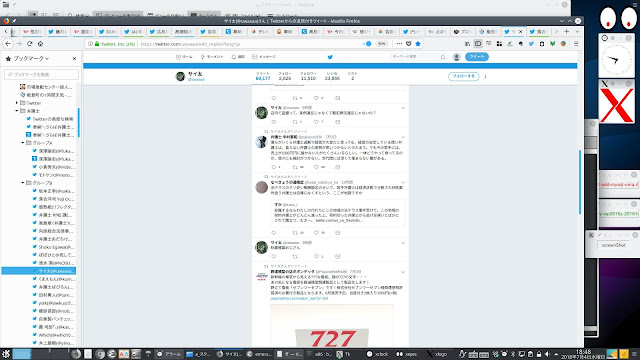Expand the Twitter bookmark folder
Image resolution: width=640 pixels, height=360 pixels.
click(x=17, y=103)
